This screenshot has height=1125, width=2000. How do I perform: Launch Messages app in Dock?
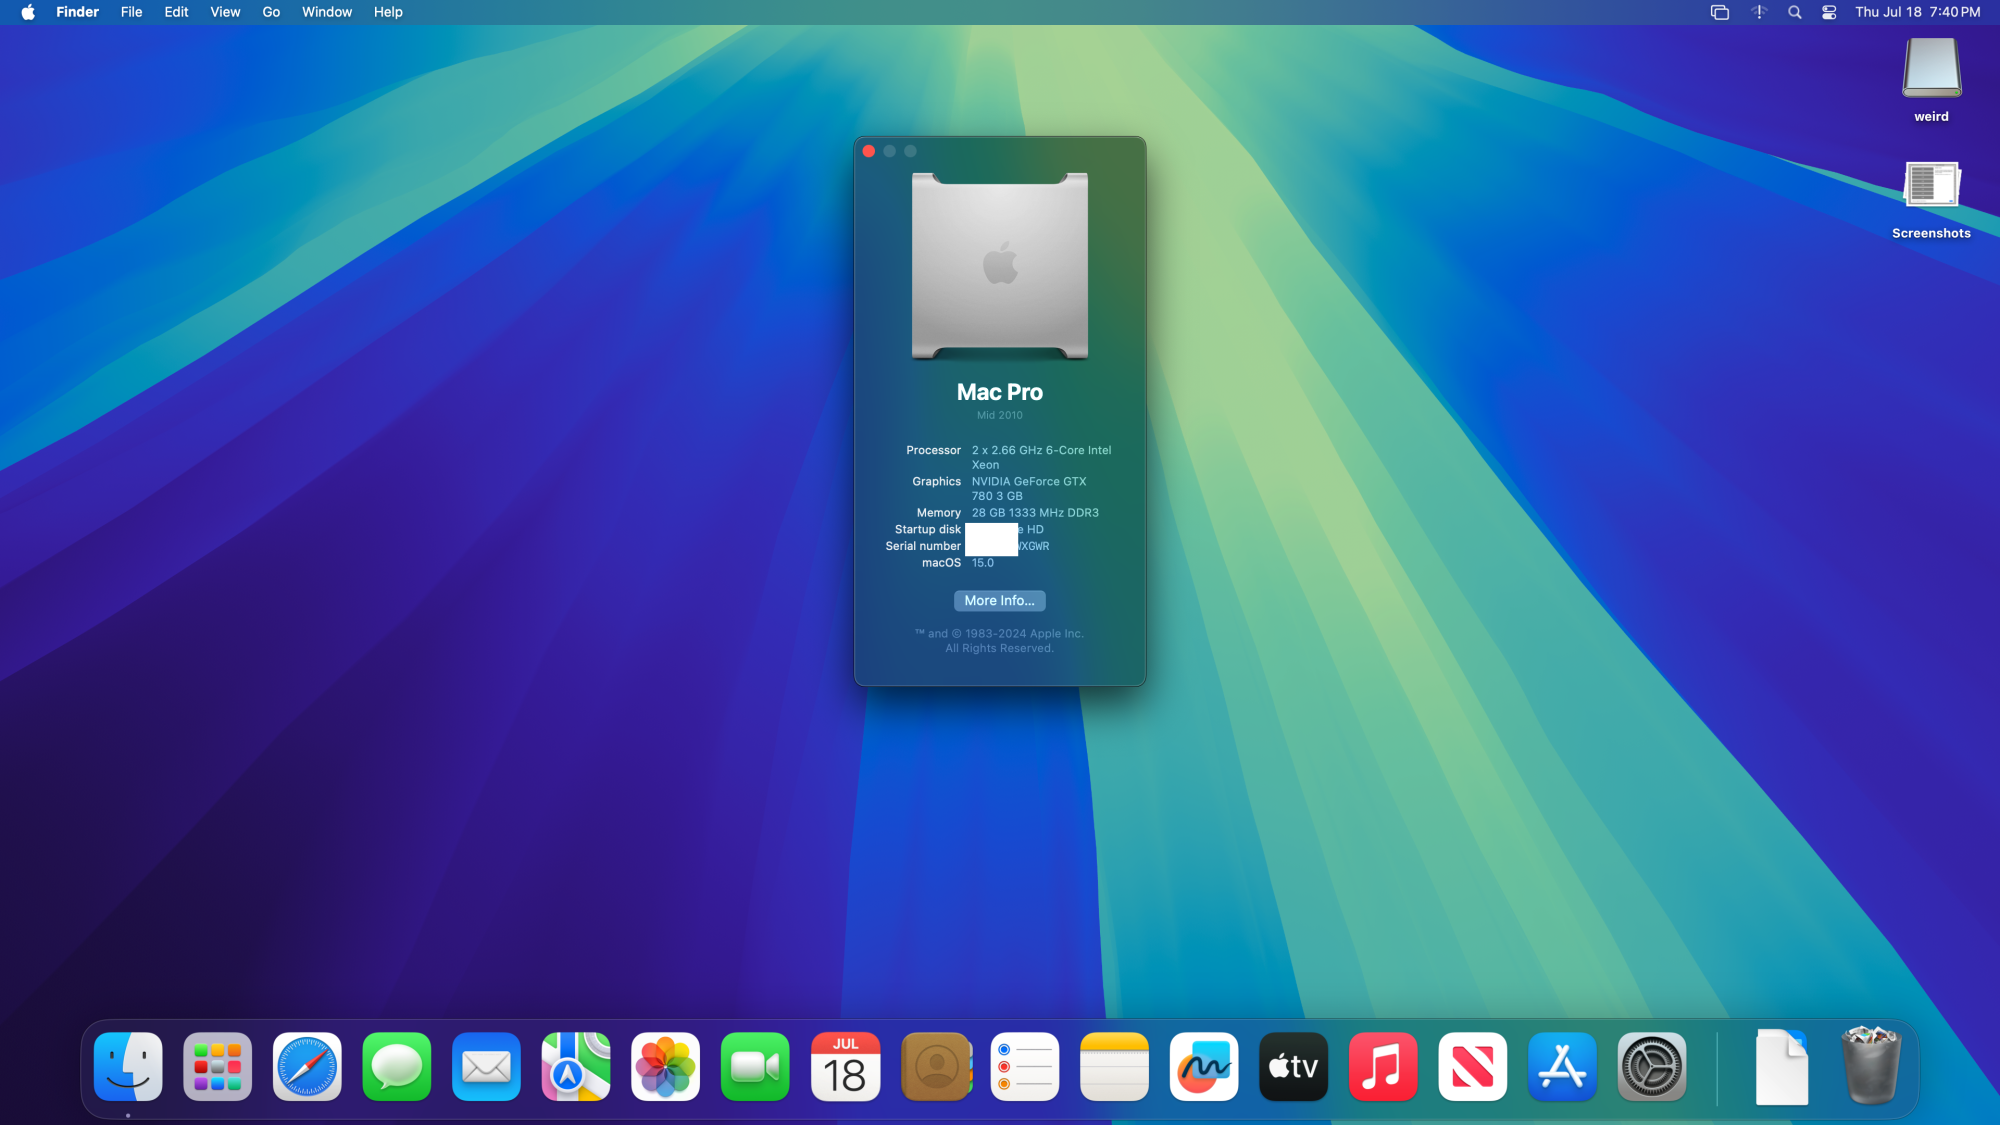pos(397,1067)
